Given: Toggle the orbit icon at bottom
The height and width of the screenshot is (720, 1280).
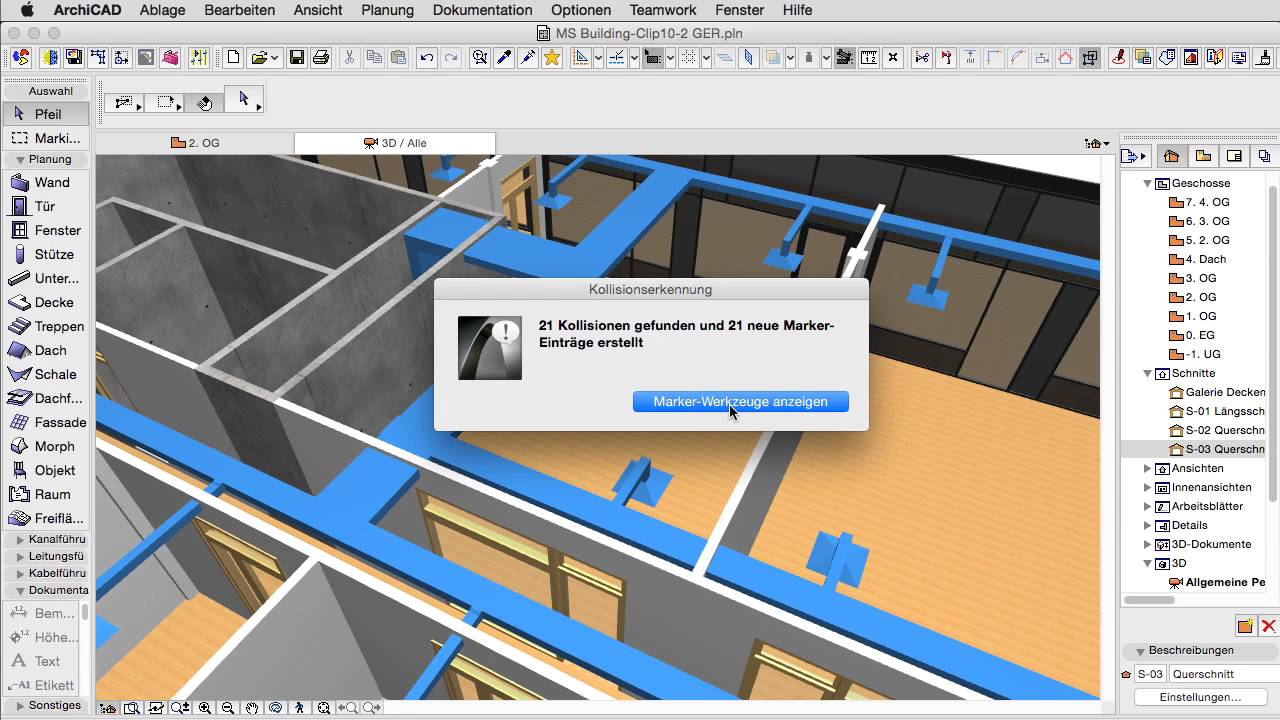Looking at the screenshot, I should pyautogui.click(x=276, y=708).
